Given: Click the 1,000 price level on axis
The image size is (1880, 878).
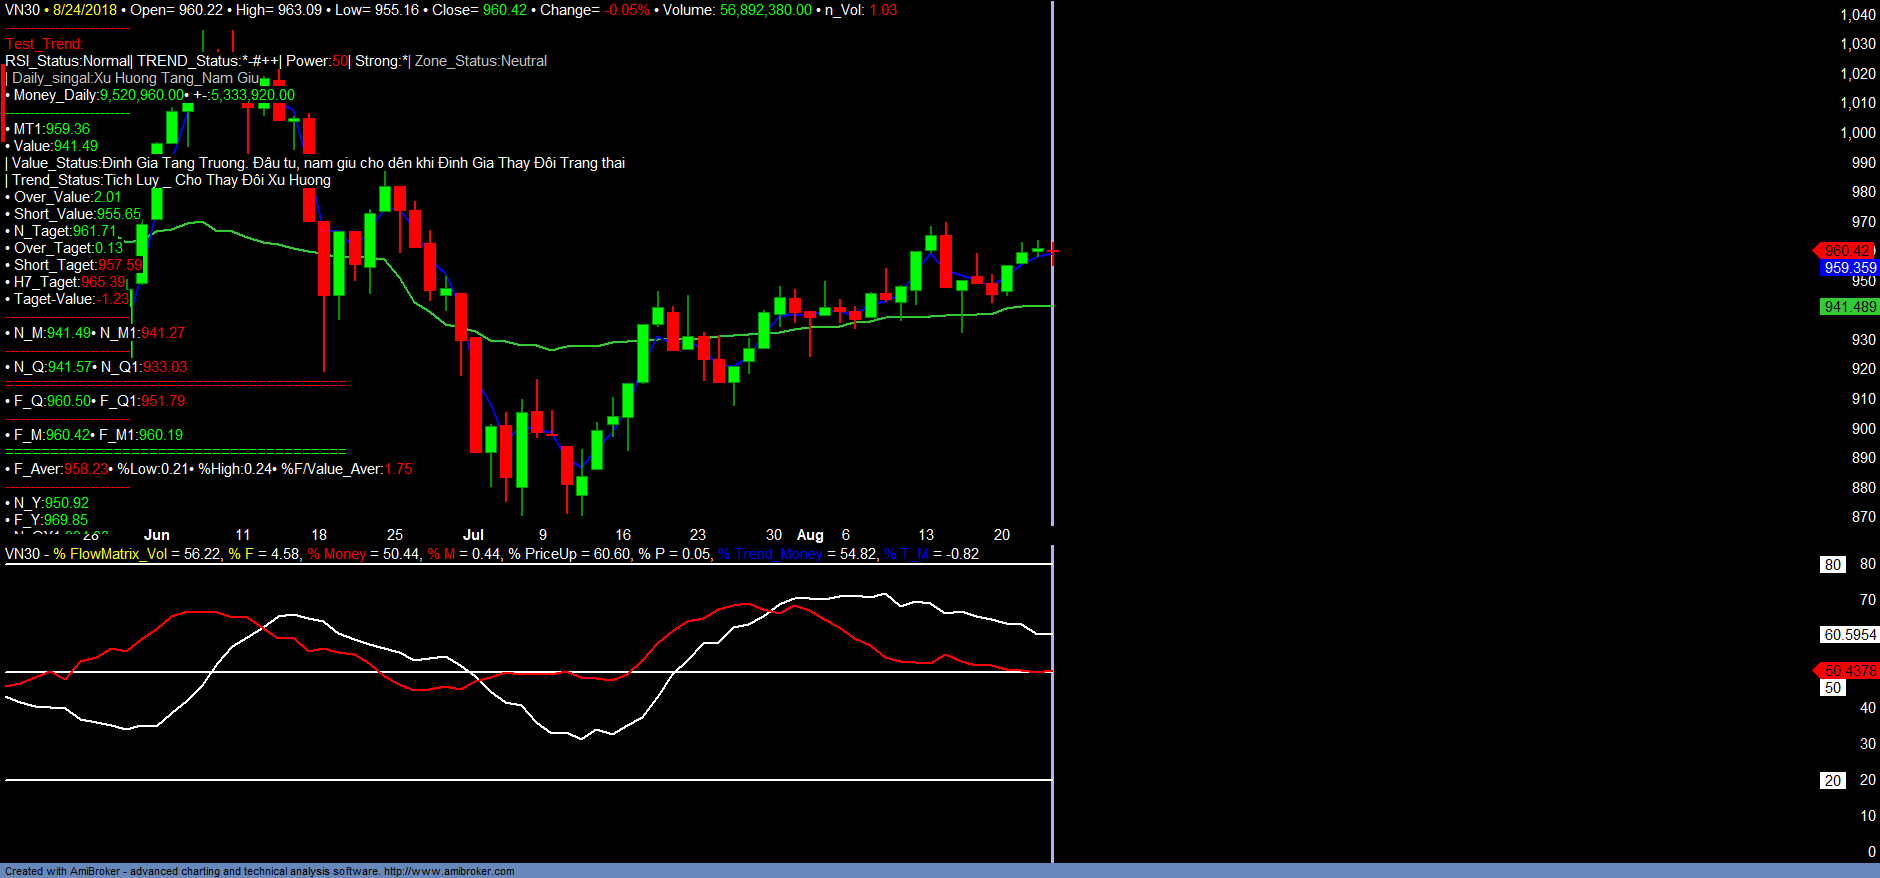Looking at the screenshot, I should pos(1857,132).
